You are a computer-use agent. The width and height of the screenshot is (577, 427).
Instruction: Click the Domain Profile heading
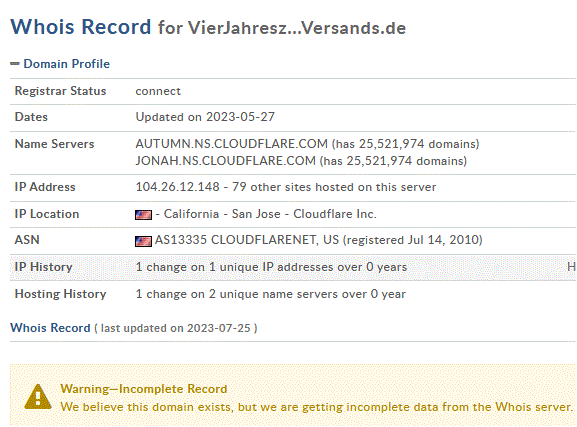[x=67, y=64]
